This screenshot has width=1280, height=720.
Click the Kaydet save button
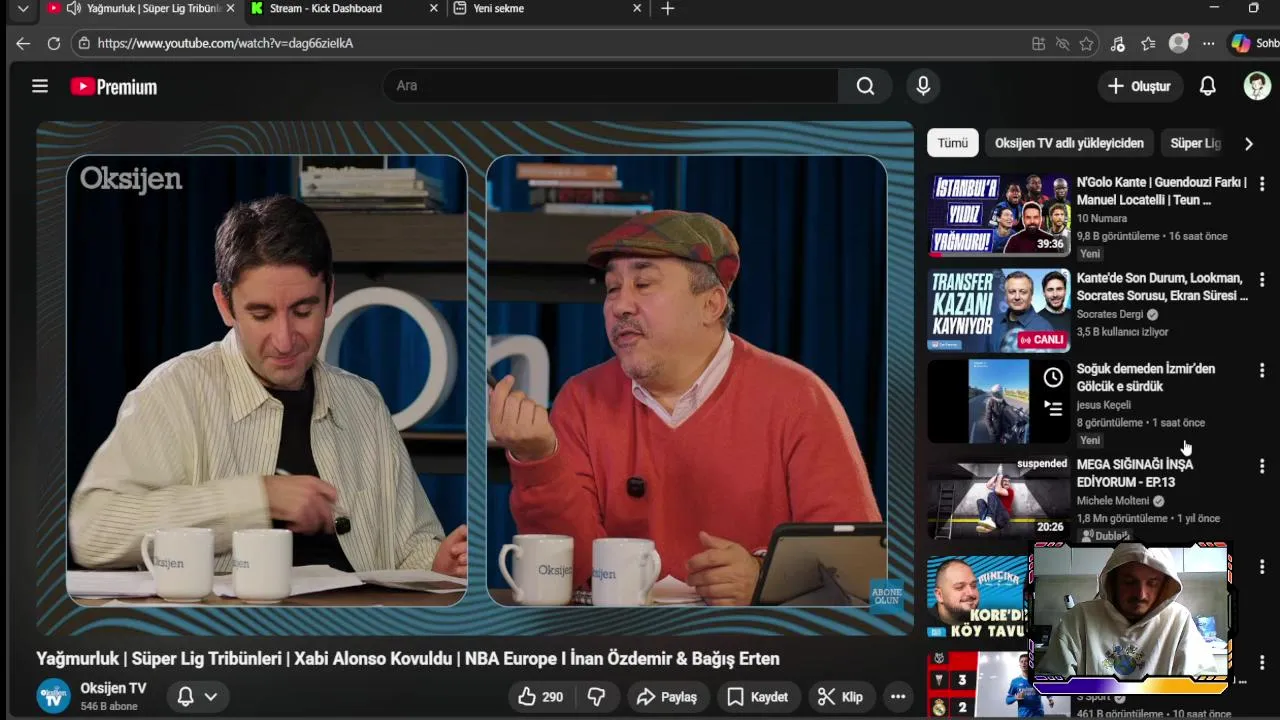point(758,697)
